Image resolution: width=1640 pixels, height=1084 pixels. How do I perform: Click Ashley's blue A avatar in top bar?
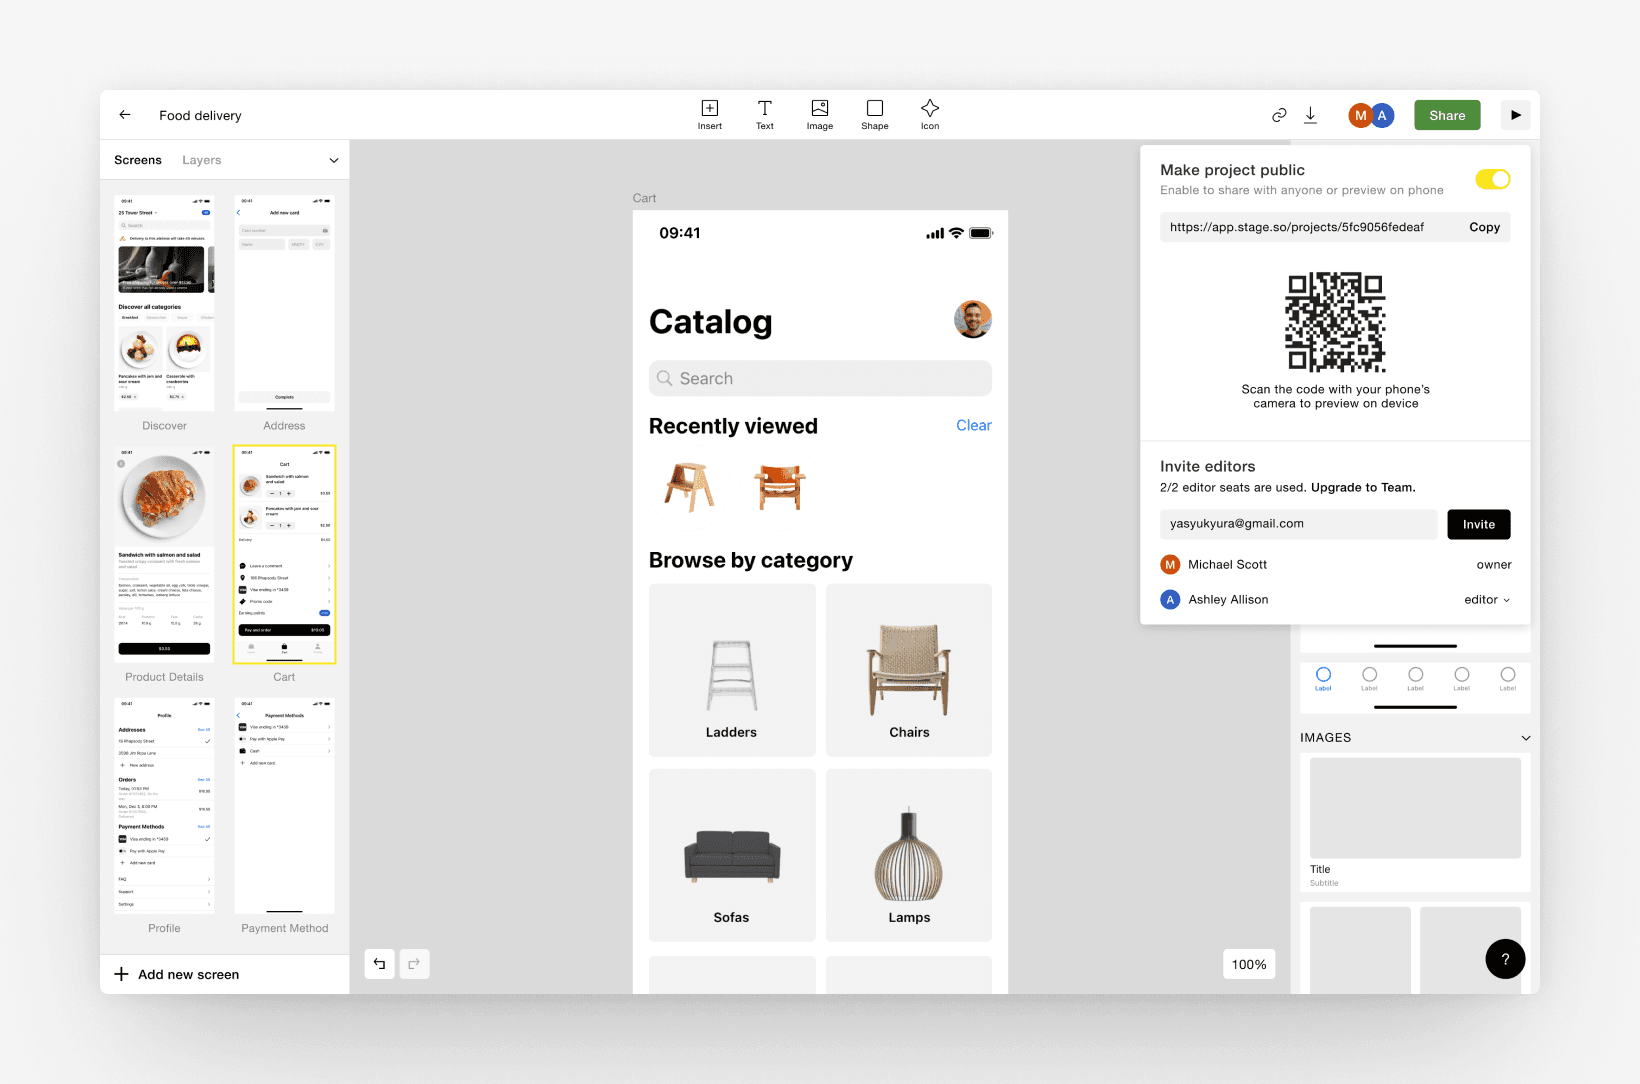click(x=1383, y=115)
